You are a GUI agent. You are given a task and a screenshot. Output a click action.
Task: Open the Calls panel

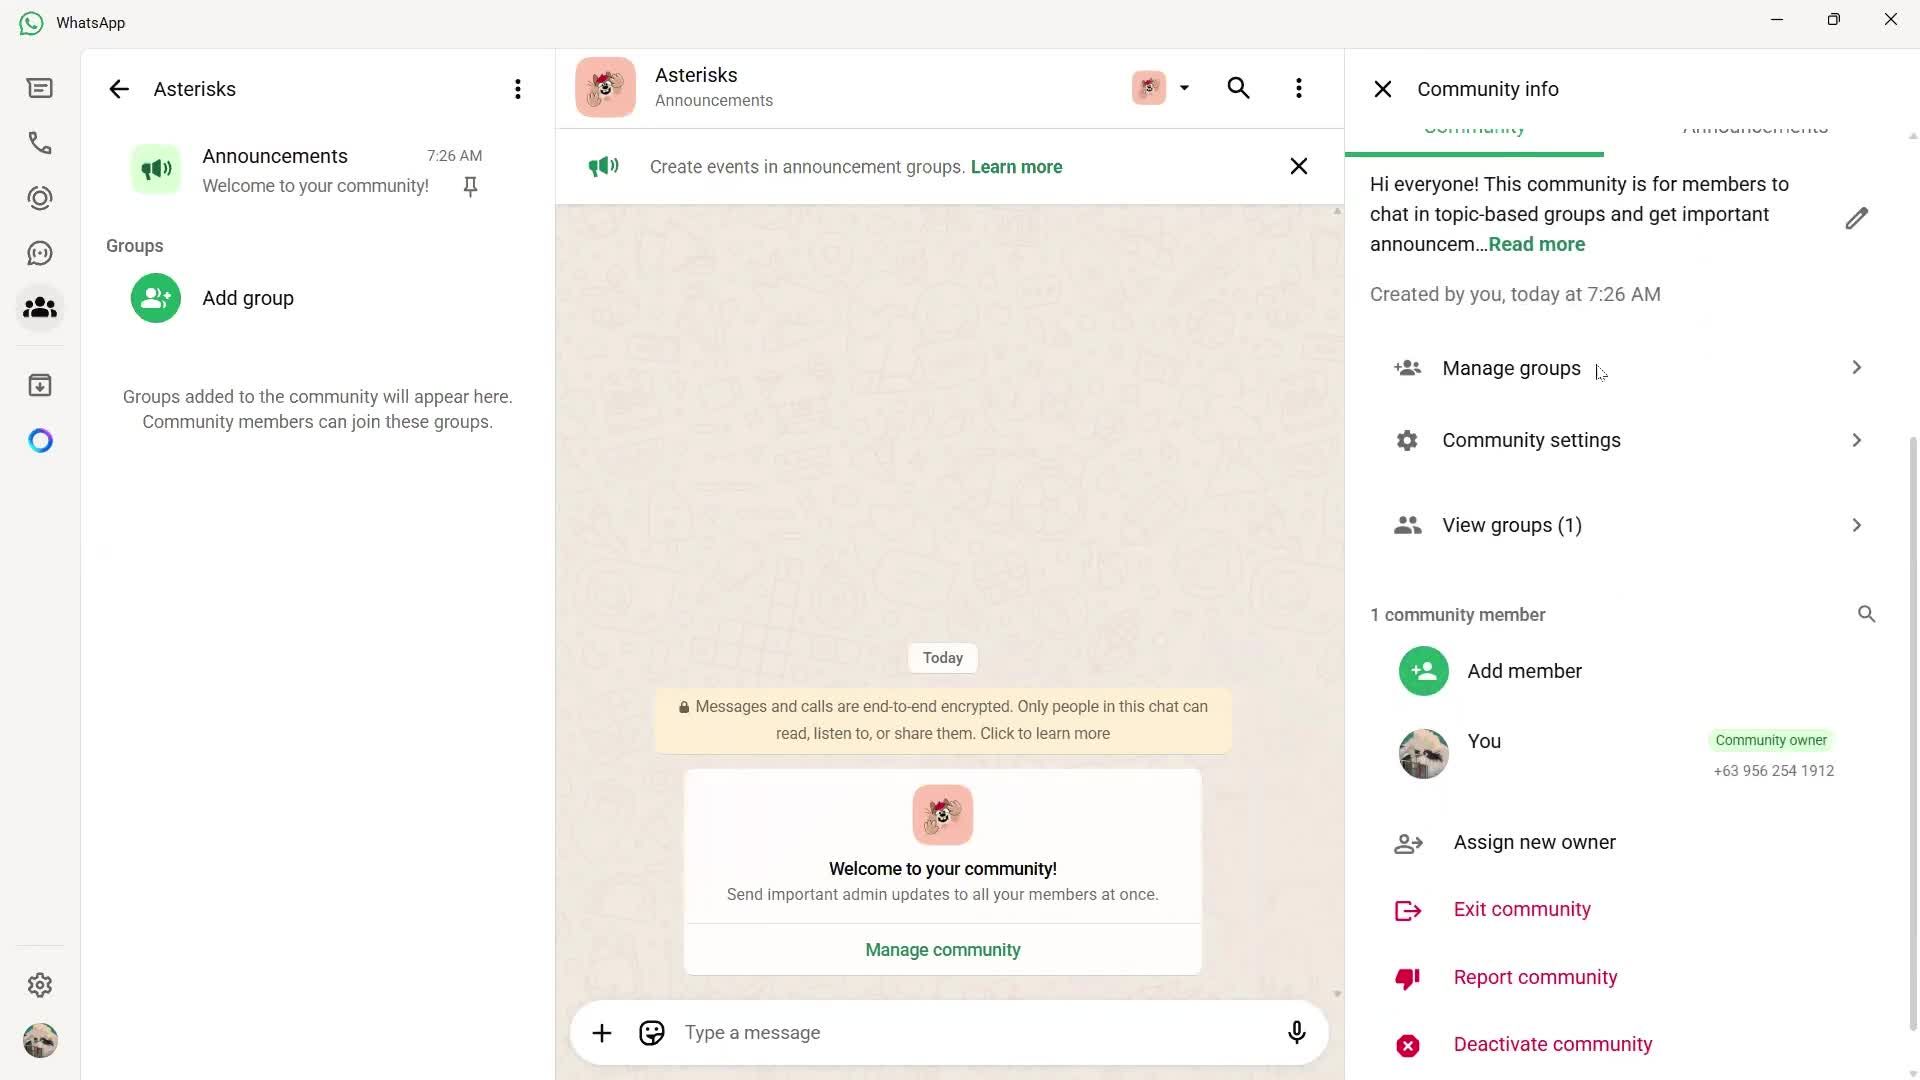click(40, 143)
